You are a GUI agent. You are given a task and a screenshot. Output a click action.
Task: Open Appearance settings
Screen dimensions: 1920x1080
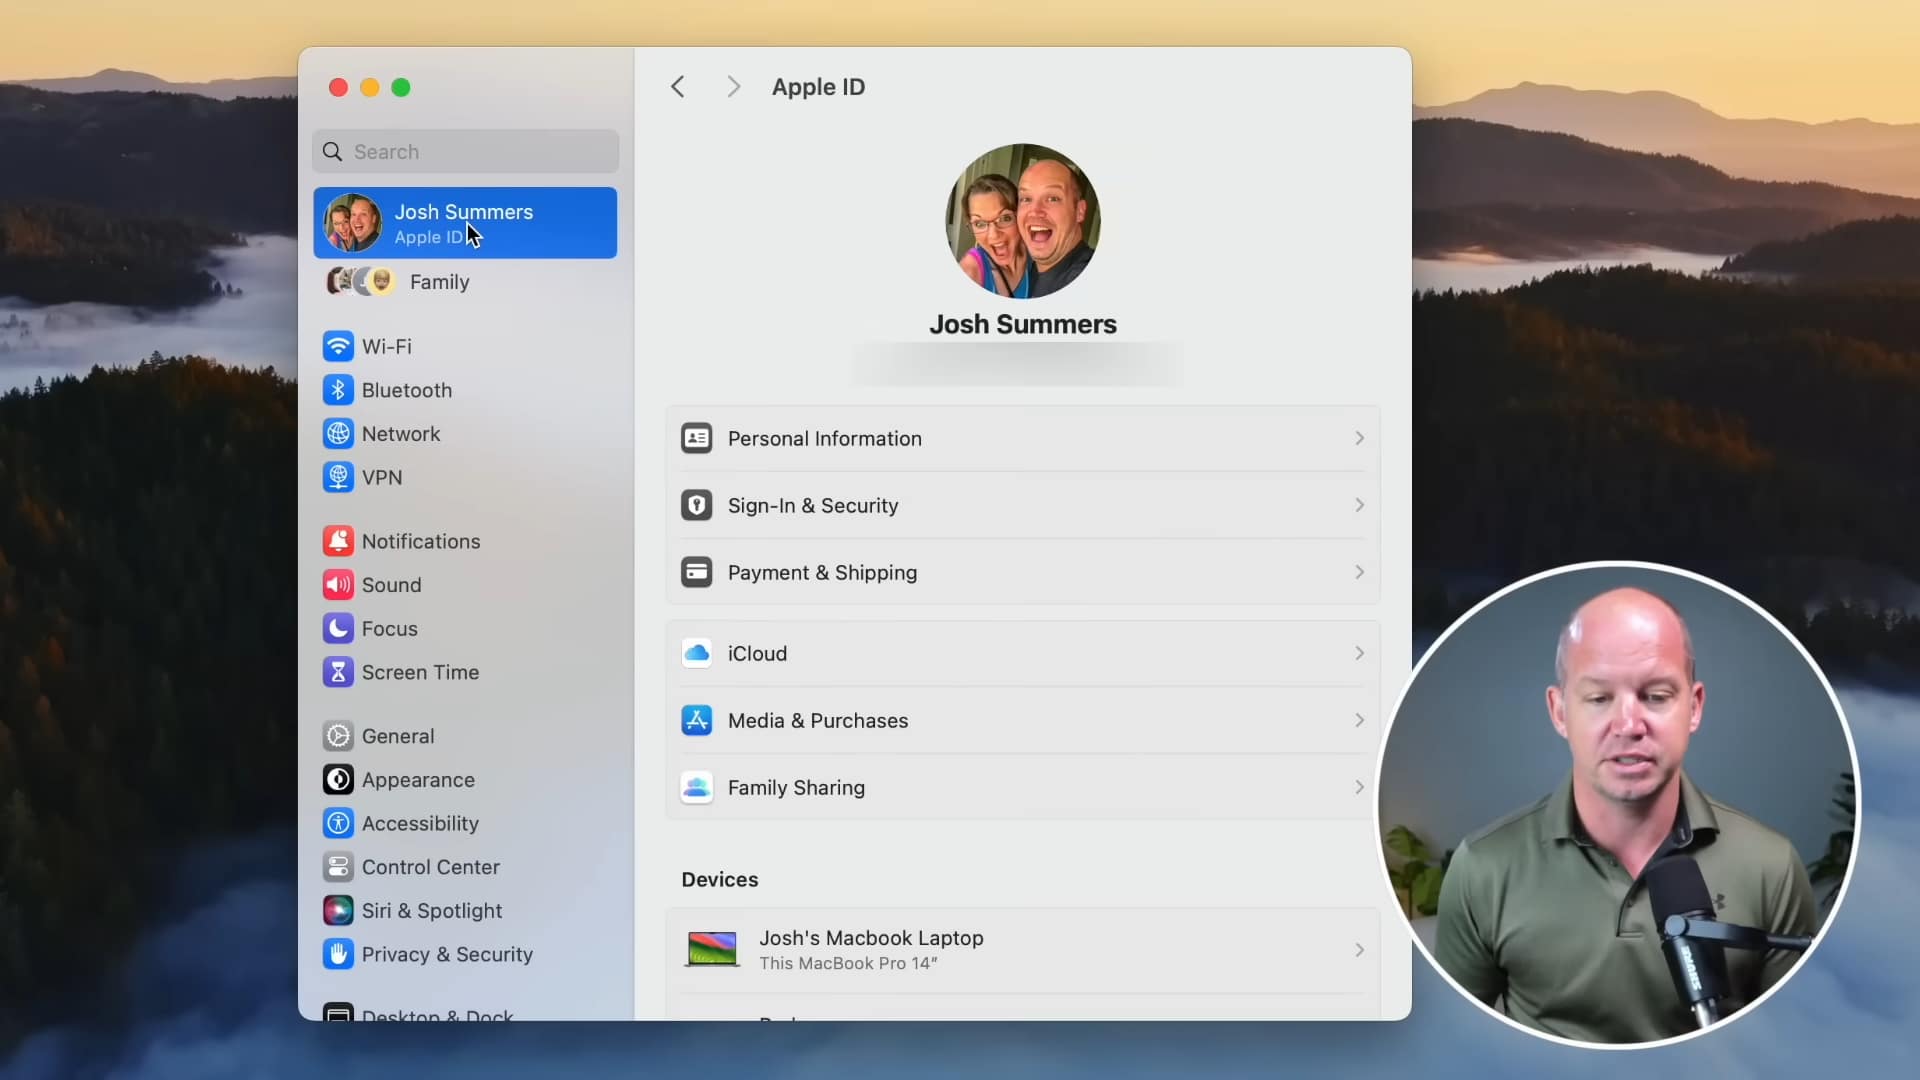pos(418,779)
